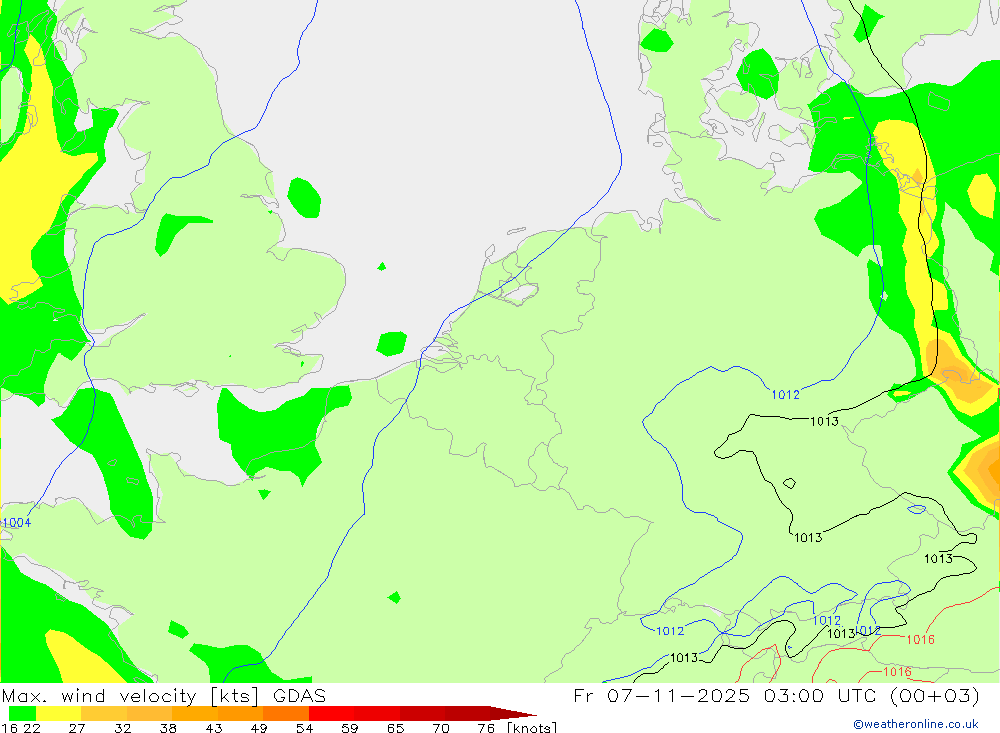Click the '38' value under the legend
1000x733 pixels.
pos(168,728)
